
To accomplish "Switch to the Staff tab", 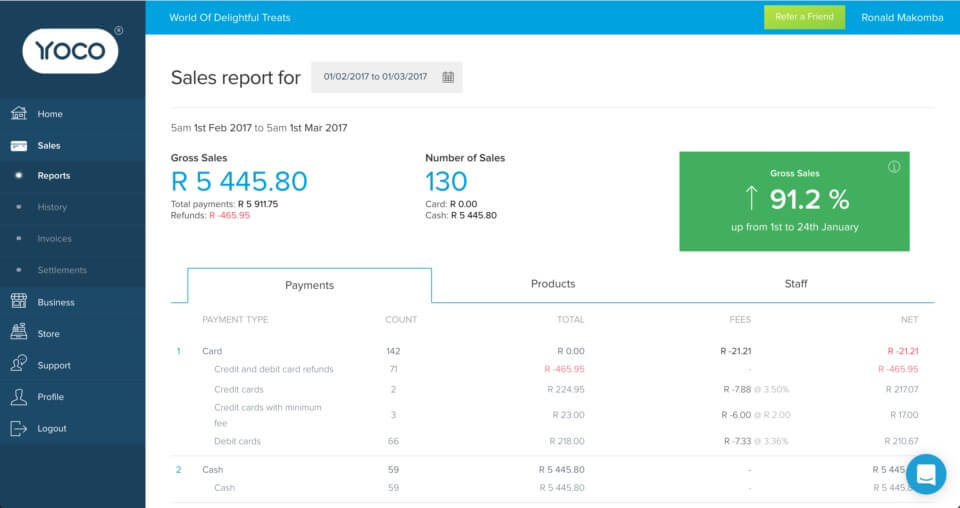I will point(796,284).
